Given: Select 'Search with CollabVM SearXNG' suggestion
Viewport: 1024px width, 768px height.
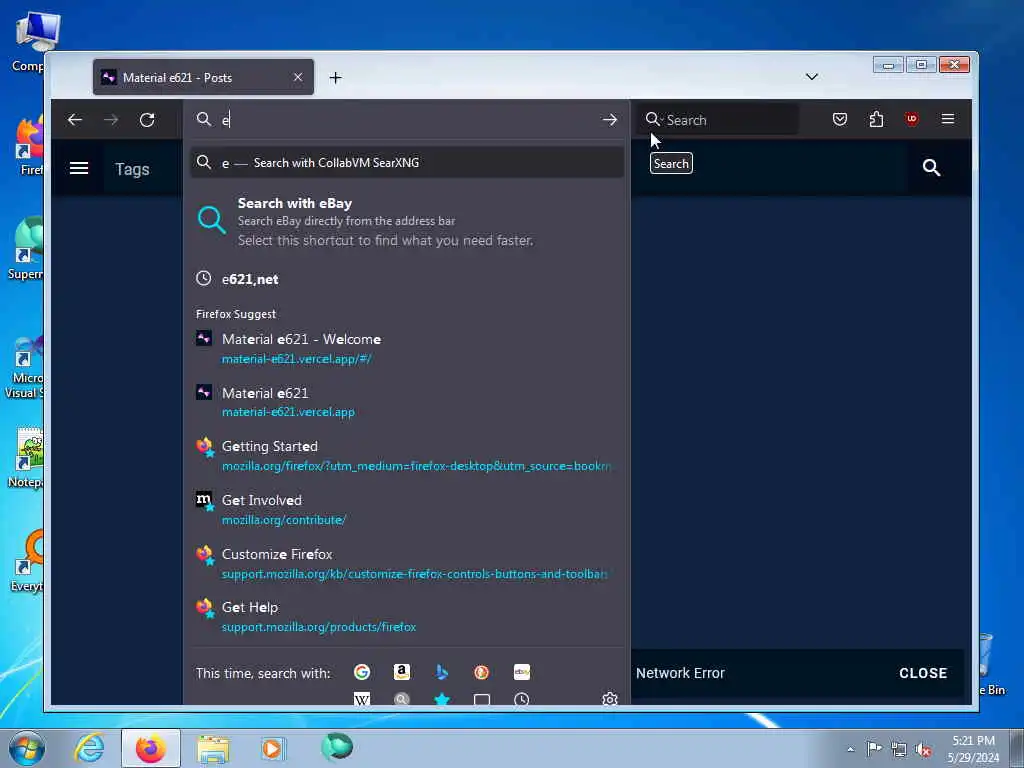Looking at the screenshot, I should pos(407,163).
